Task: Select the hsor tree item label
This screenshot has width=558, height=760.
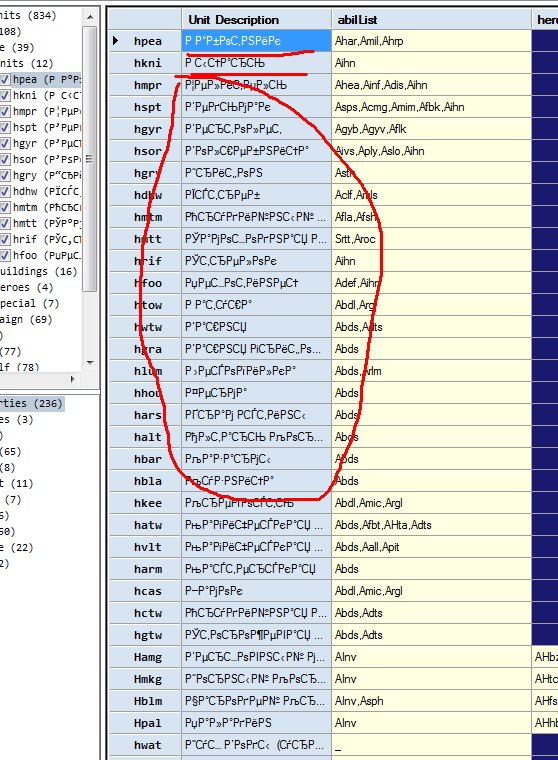Action: coord(47,159)
